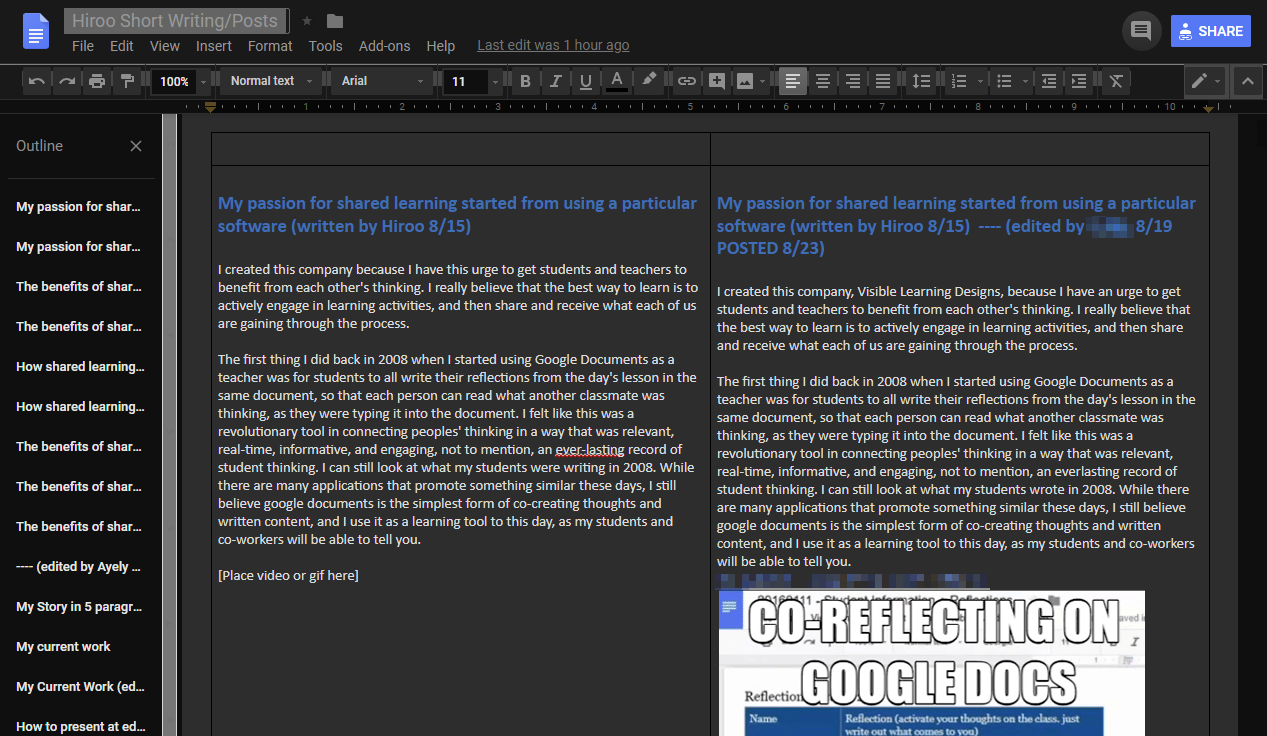This screenshot has width=1267, height=736.
Task: Clear text formatting
Action: 1116,81
